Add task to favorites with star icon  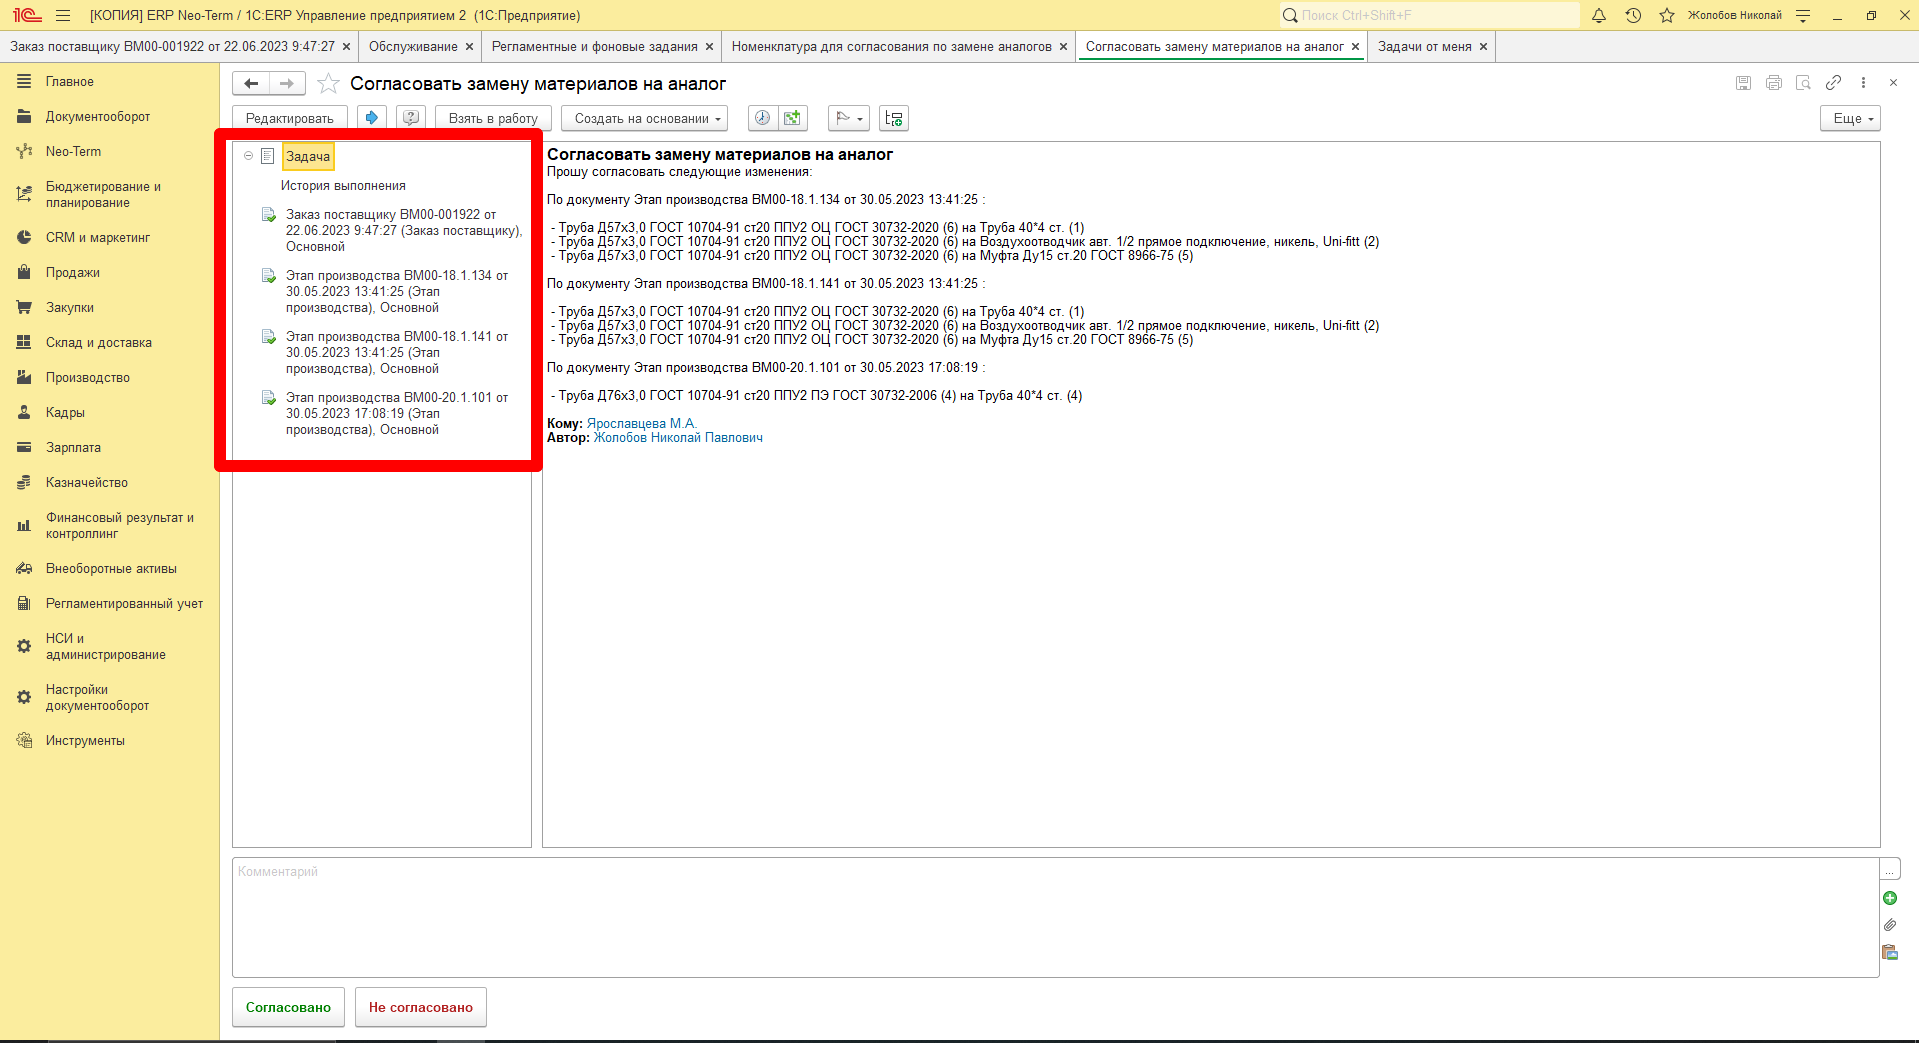pos(328,84)
